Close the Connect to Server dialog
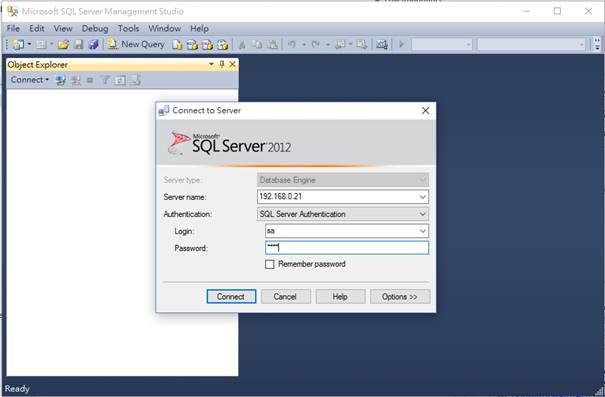Viewport: 605px width, 397px height. 426,111
